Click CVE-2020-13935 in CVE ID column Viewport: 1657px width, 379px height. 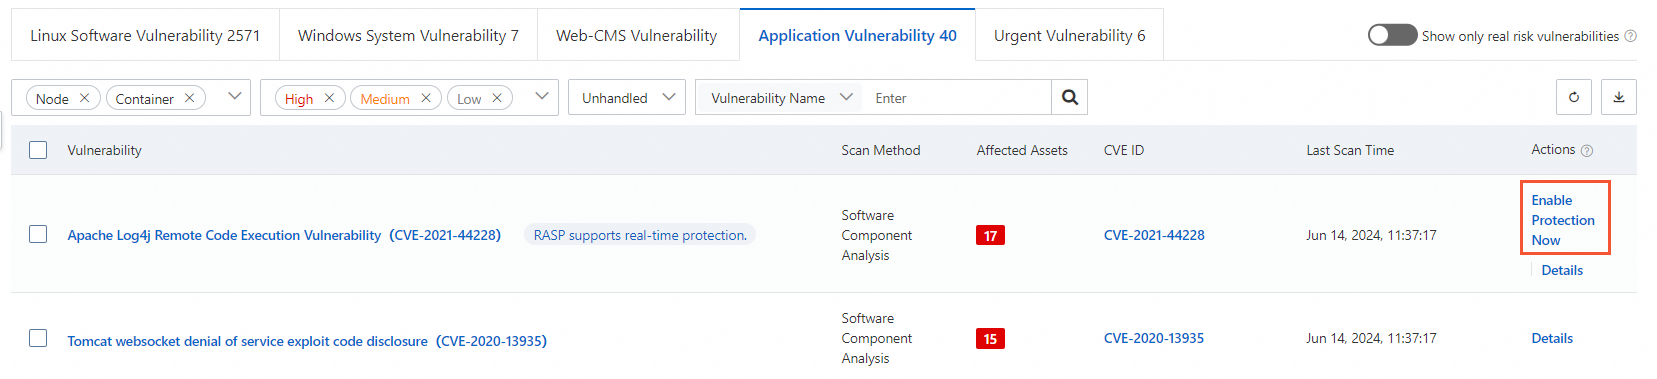click(1154, 338)
